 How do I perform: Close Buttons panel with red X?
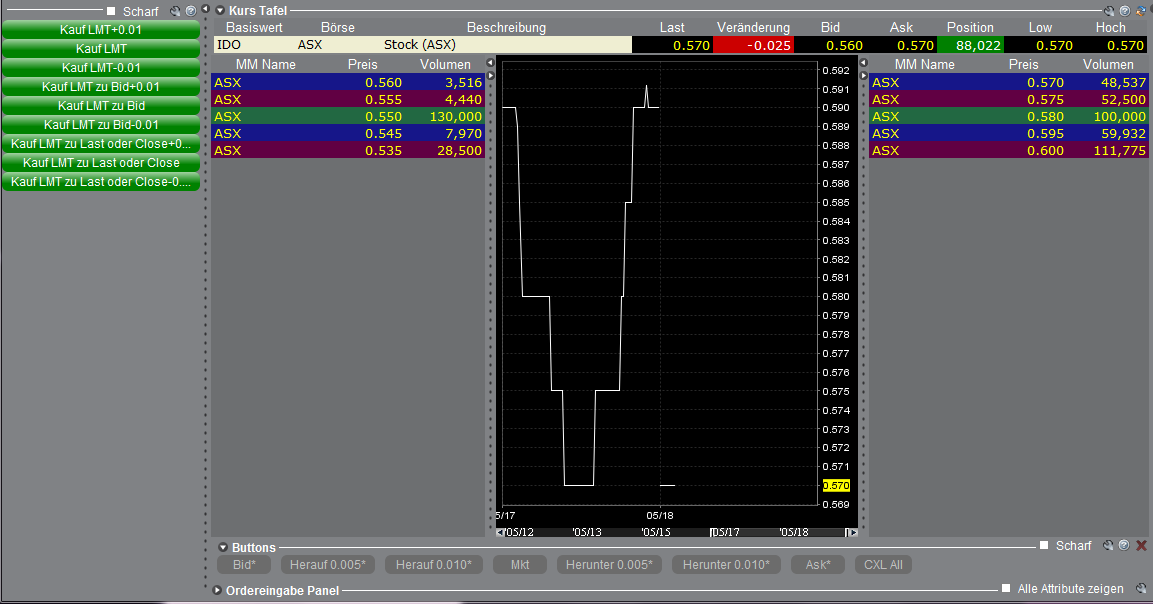[1141, 546]
